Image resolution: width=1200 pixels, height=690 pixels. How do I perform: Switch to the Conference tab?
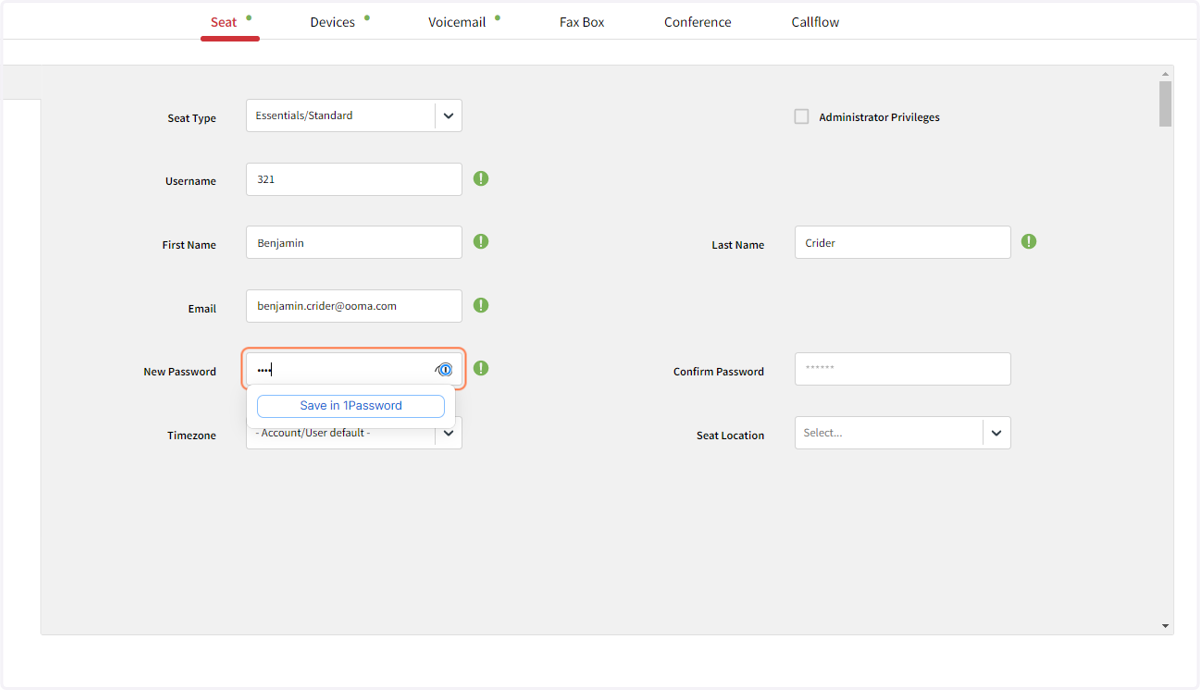(698, 22)
